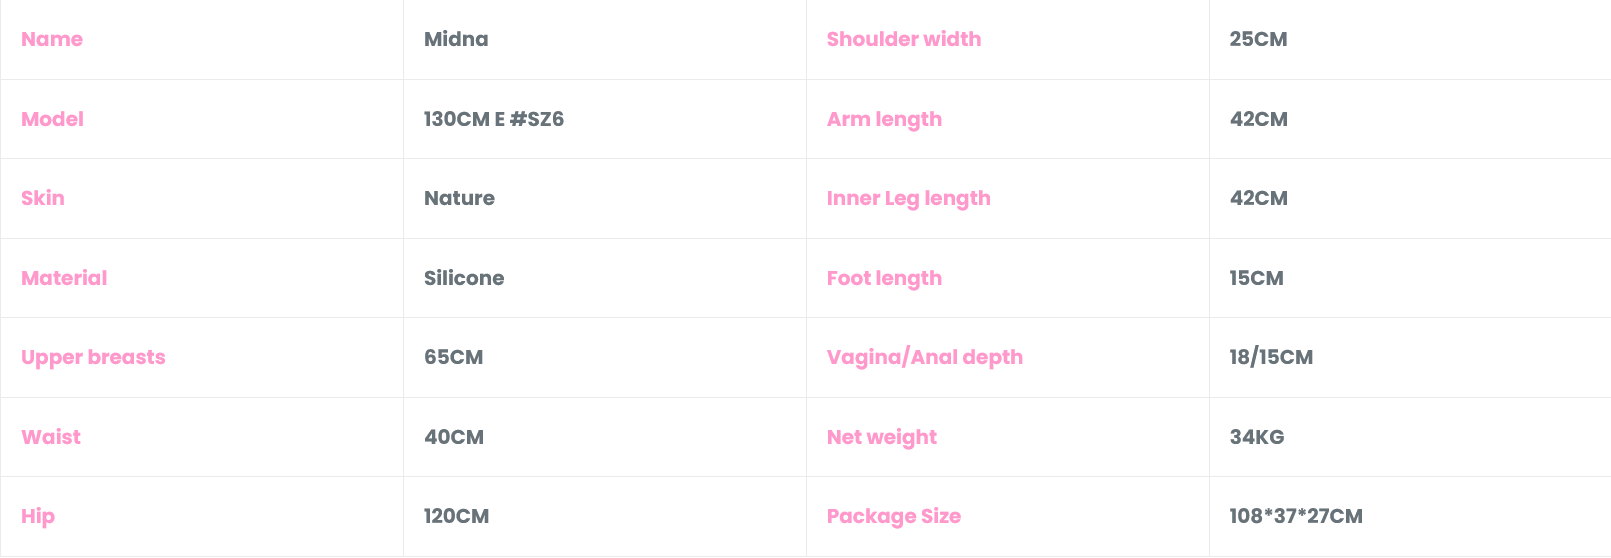Click the "Model" row label
Screen dimensions: 1611x558
(52, 119)
